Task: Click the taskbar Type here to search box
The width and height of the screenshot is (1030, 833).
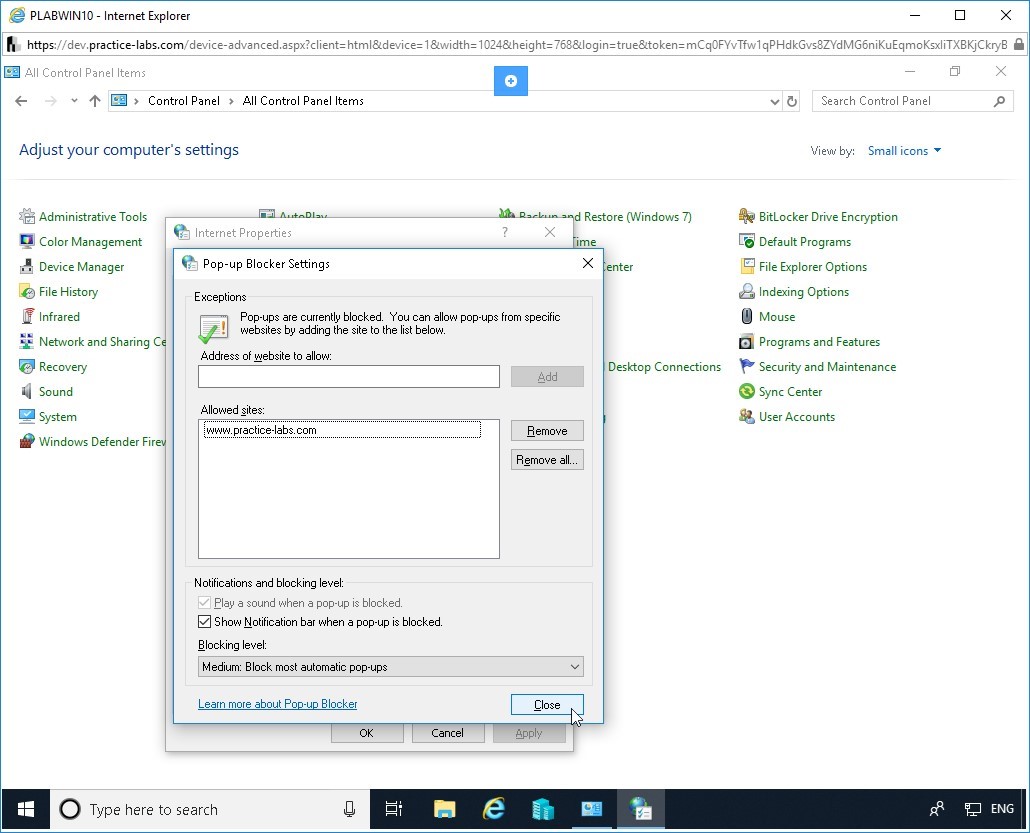Action: pyautogui.click(x=210, y=809)
